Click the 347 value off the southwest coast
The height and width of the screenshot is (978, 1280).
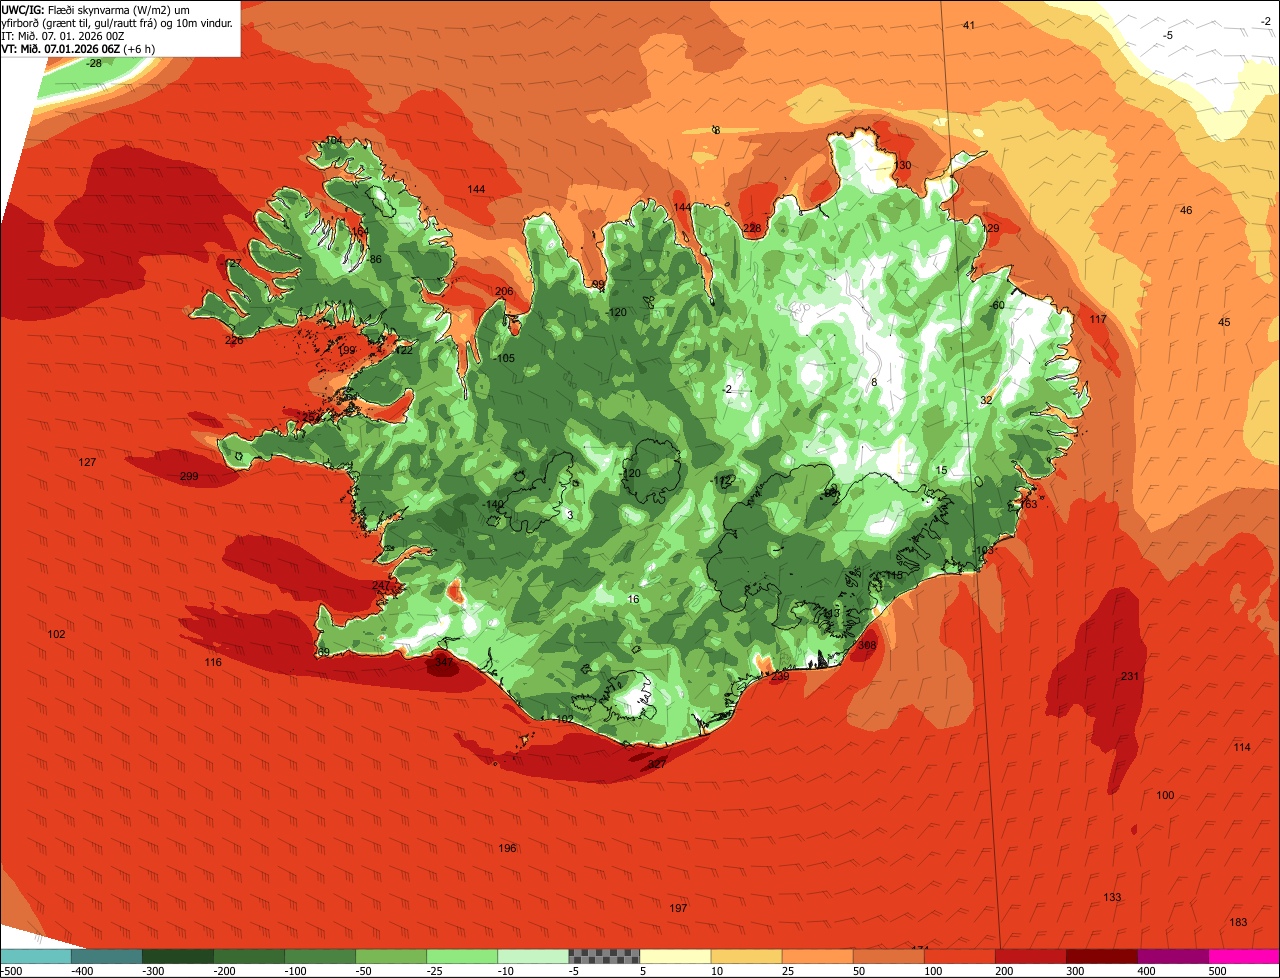coord(444,662)
